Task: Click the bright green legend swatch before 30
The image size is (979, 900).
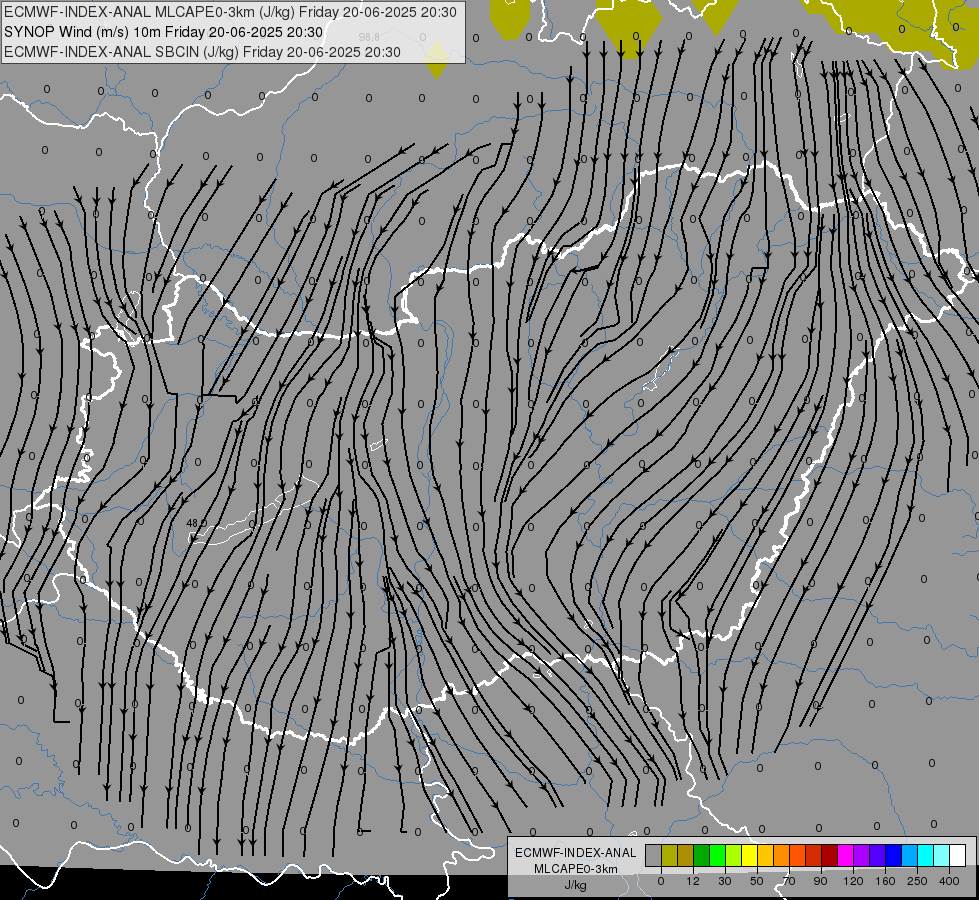Action: pyautogui.click(x=717, y=855)
